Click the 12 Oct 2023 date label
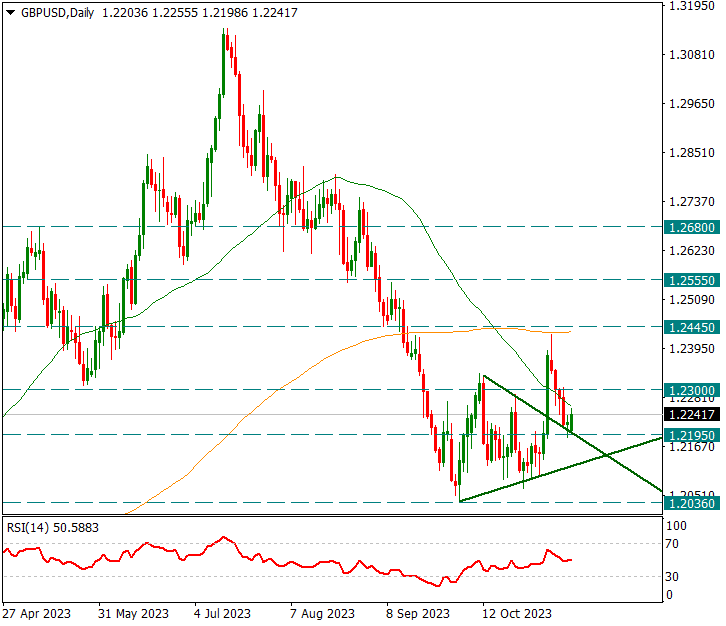The image size is (726, 626). point(517,613)
